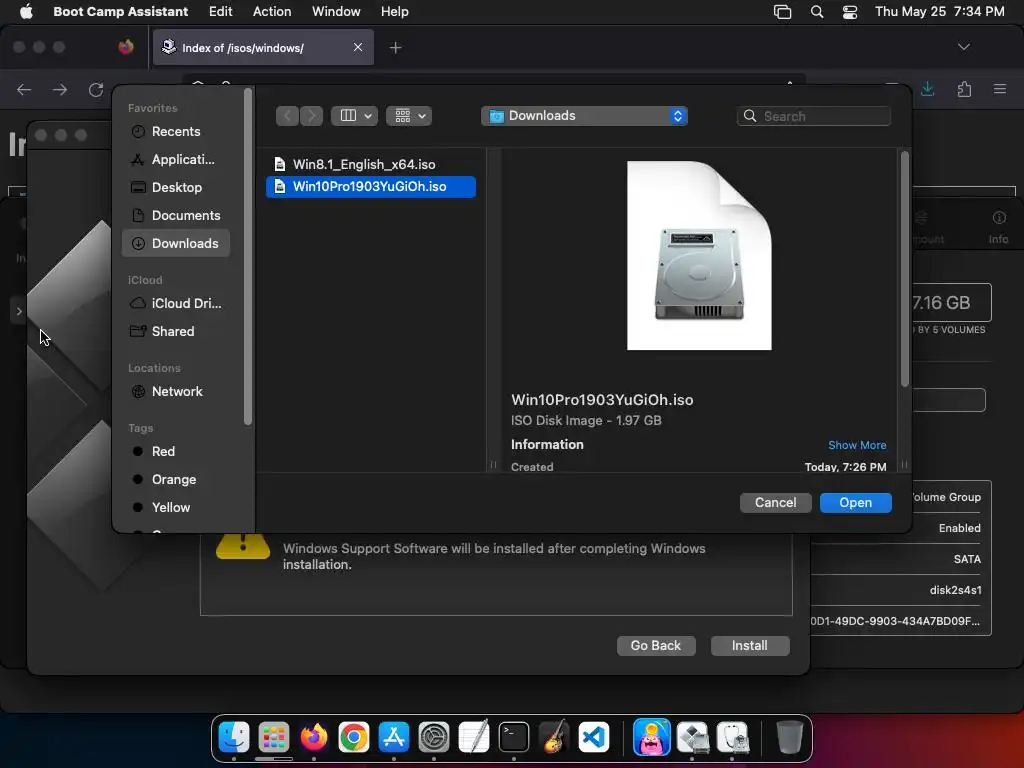1024x768 pixels.
Task: Open the Window menu
Action: click(x=336, y=12)
